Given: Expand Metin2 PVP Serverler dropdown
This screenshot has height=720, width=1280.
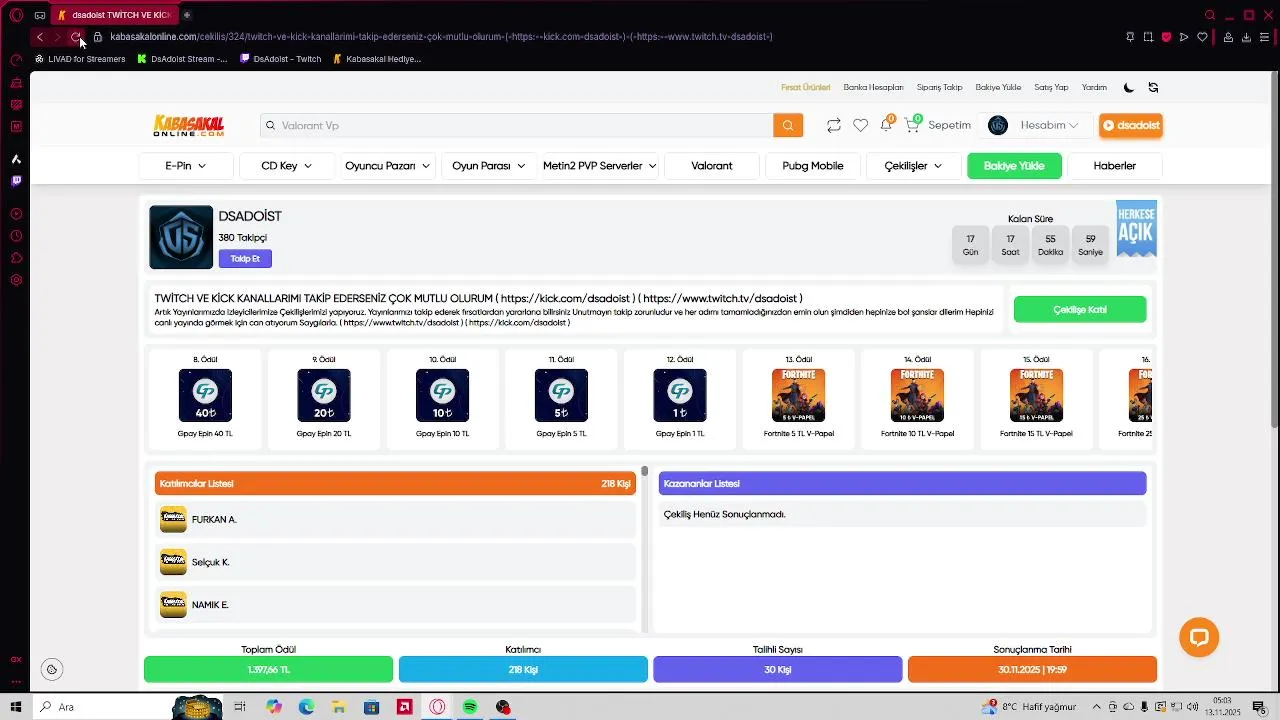Looking at the screenshot, I should 599,166.
